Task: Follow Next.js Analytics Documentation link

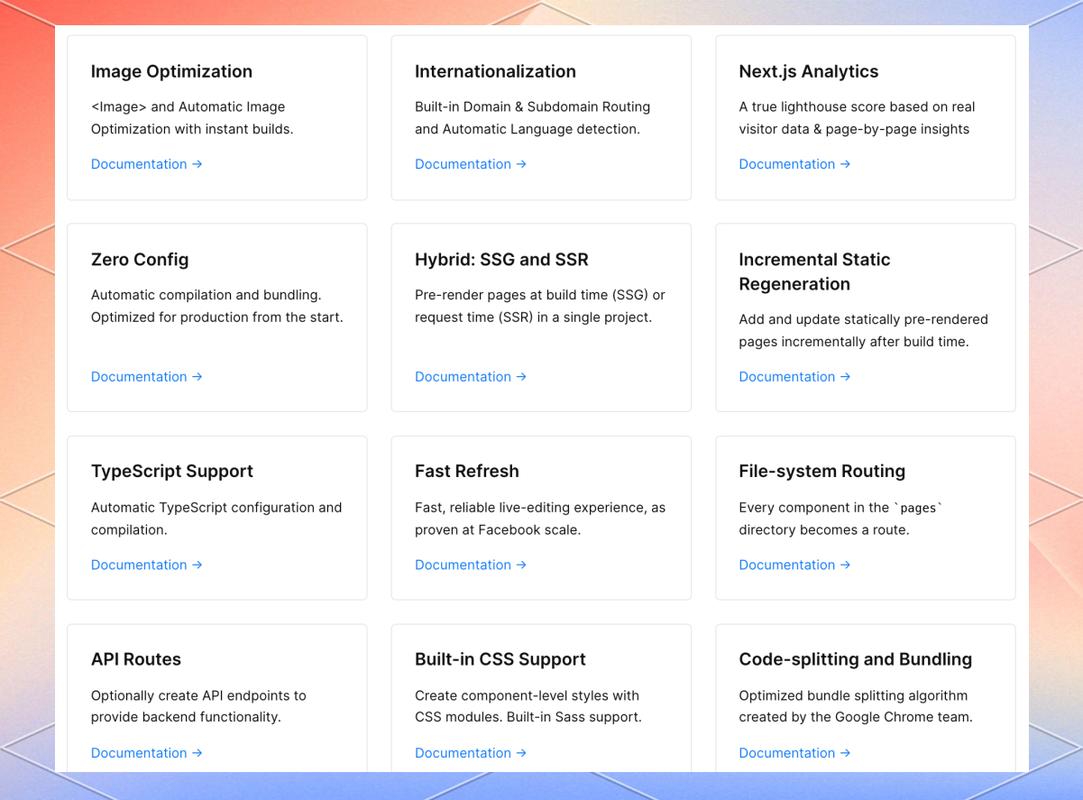Action: (794, 164)
